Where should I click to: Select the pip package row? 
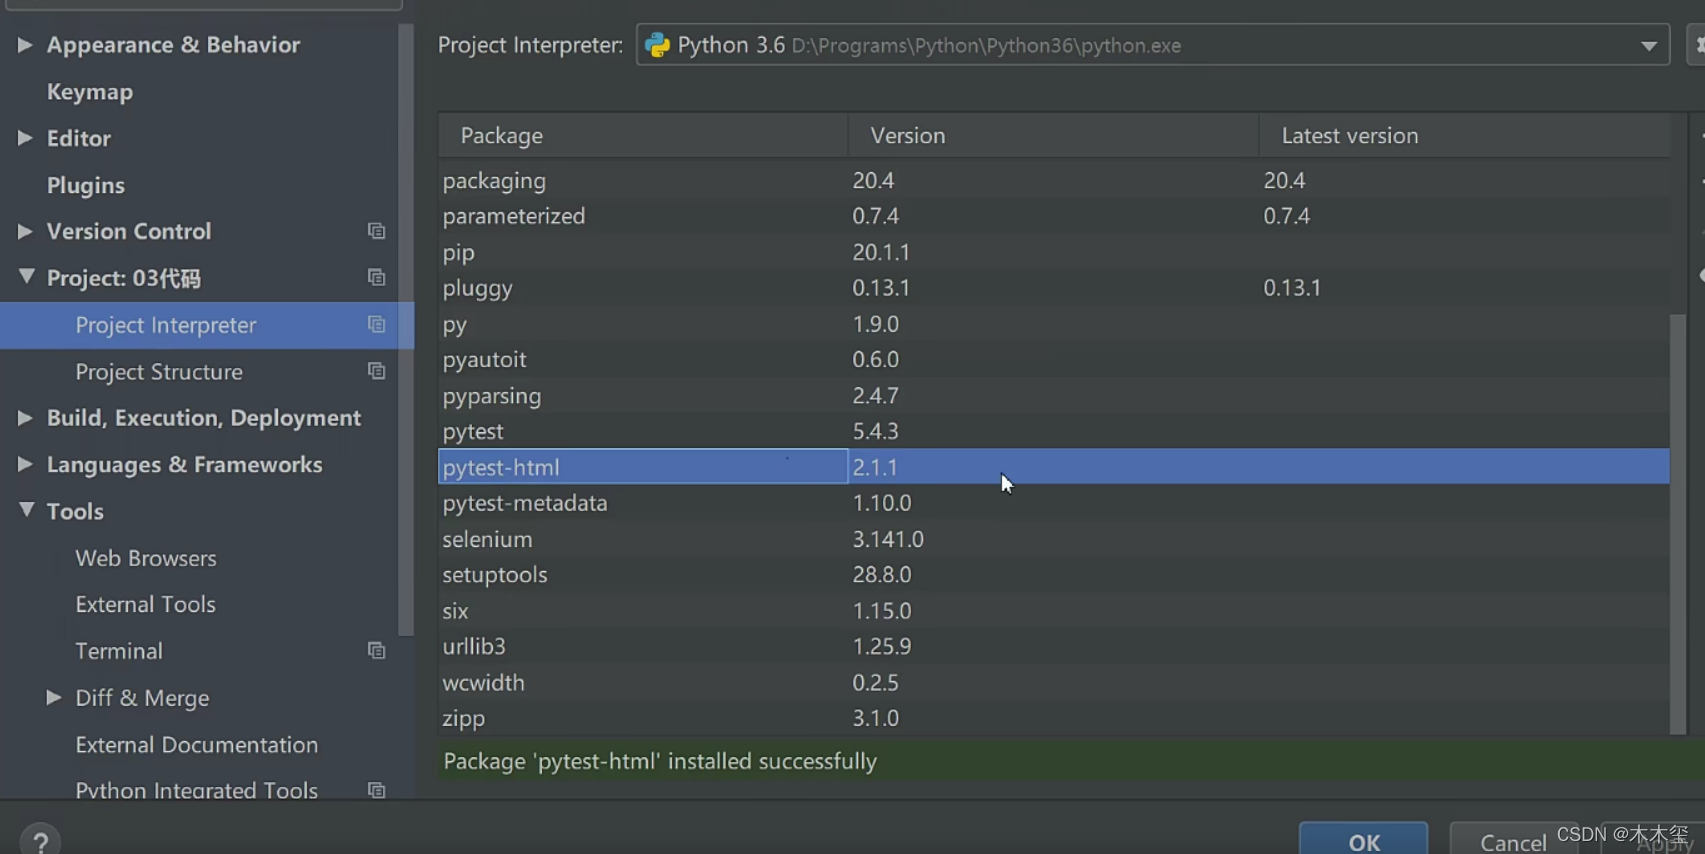(x=1054, y=252)
